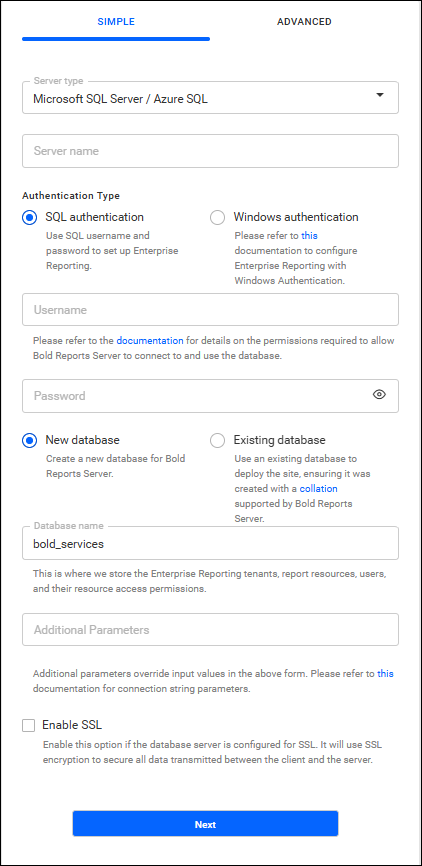Switch to the ADVANCED tab
The height and width of the screenshot is (866, 422).
pyautogui.click(x=304, y=22)
